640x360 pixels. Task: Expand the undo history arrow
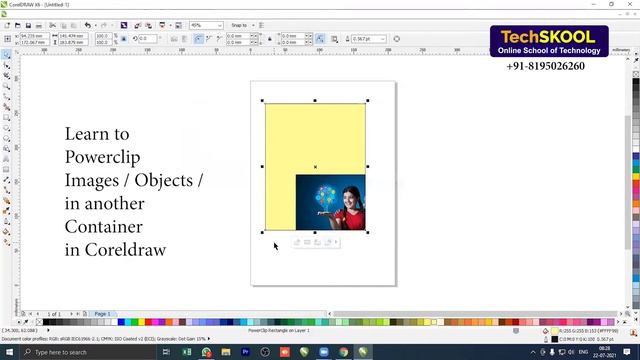point(96,25)
